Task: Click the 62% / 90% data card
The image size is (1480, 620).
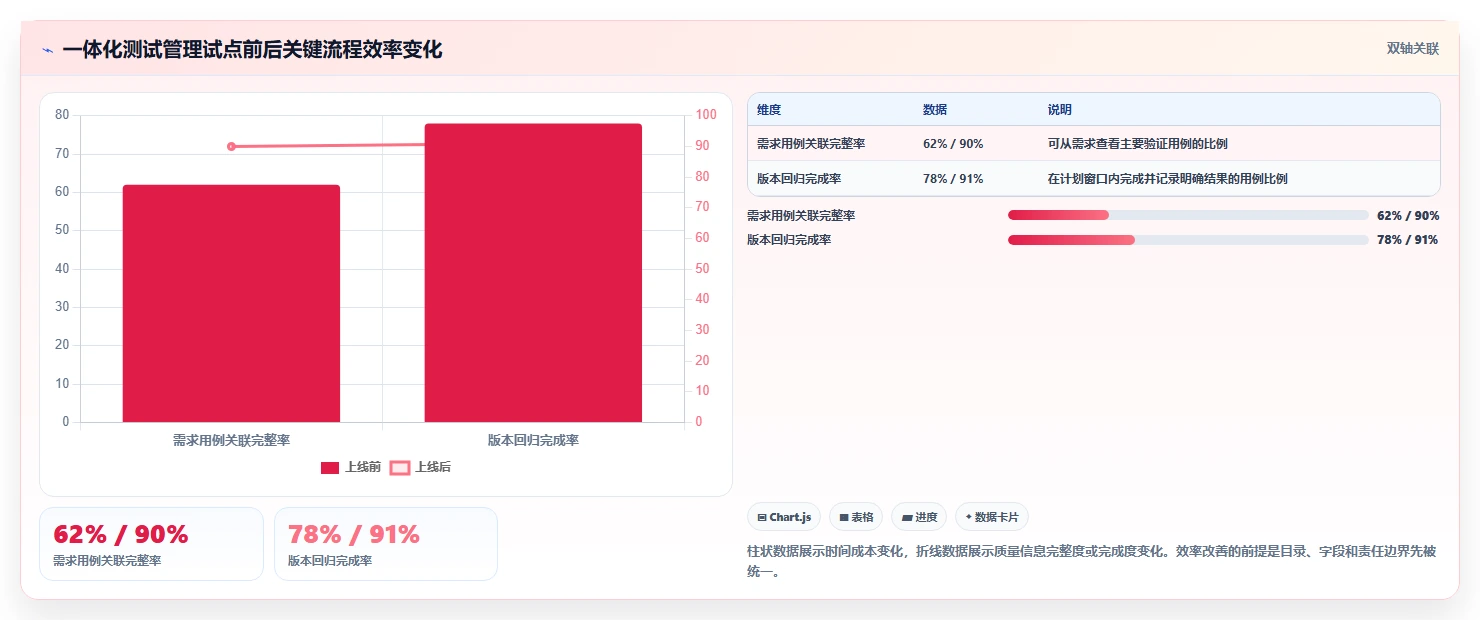Action: (x=152, y=544)
